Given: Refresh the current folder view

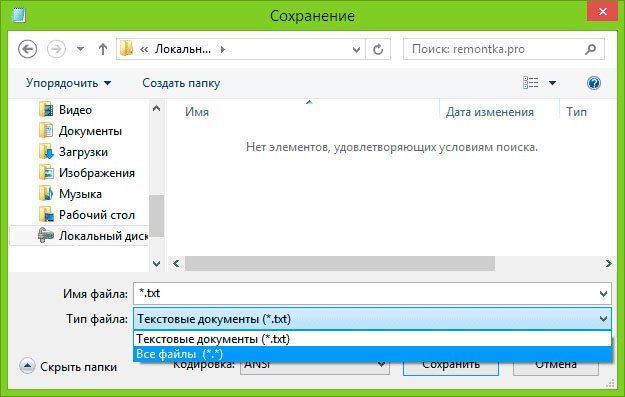Looking at the screenshot, I should (x=378, y=49).
